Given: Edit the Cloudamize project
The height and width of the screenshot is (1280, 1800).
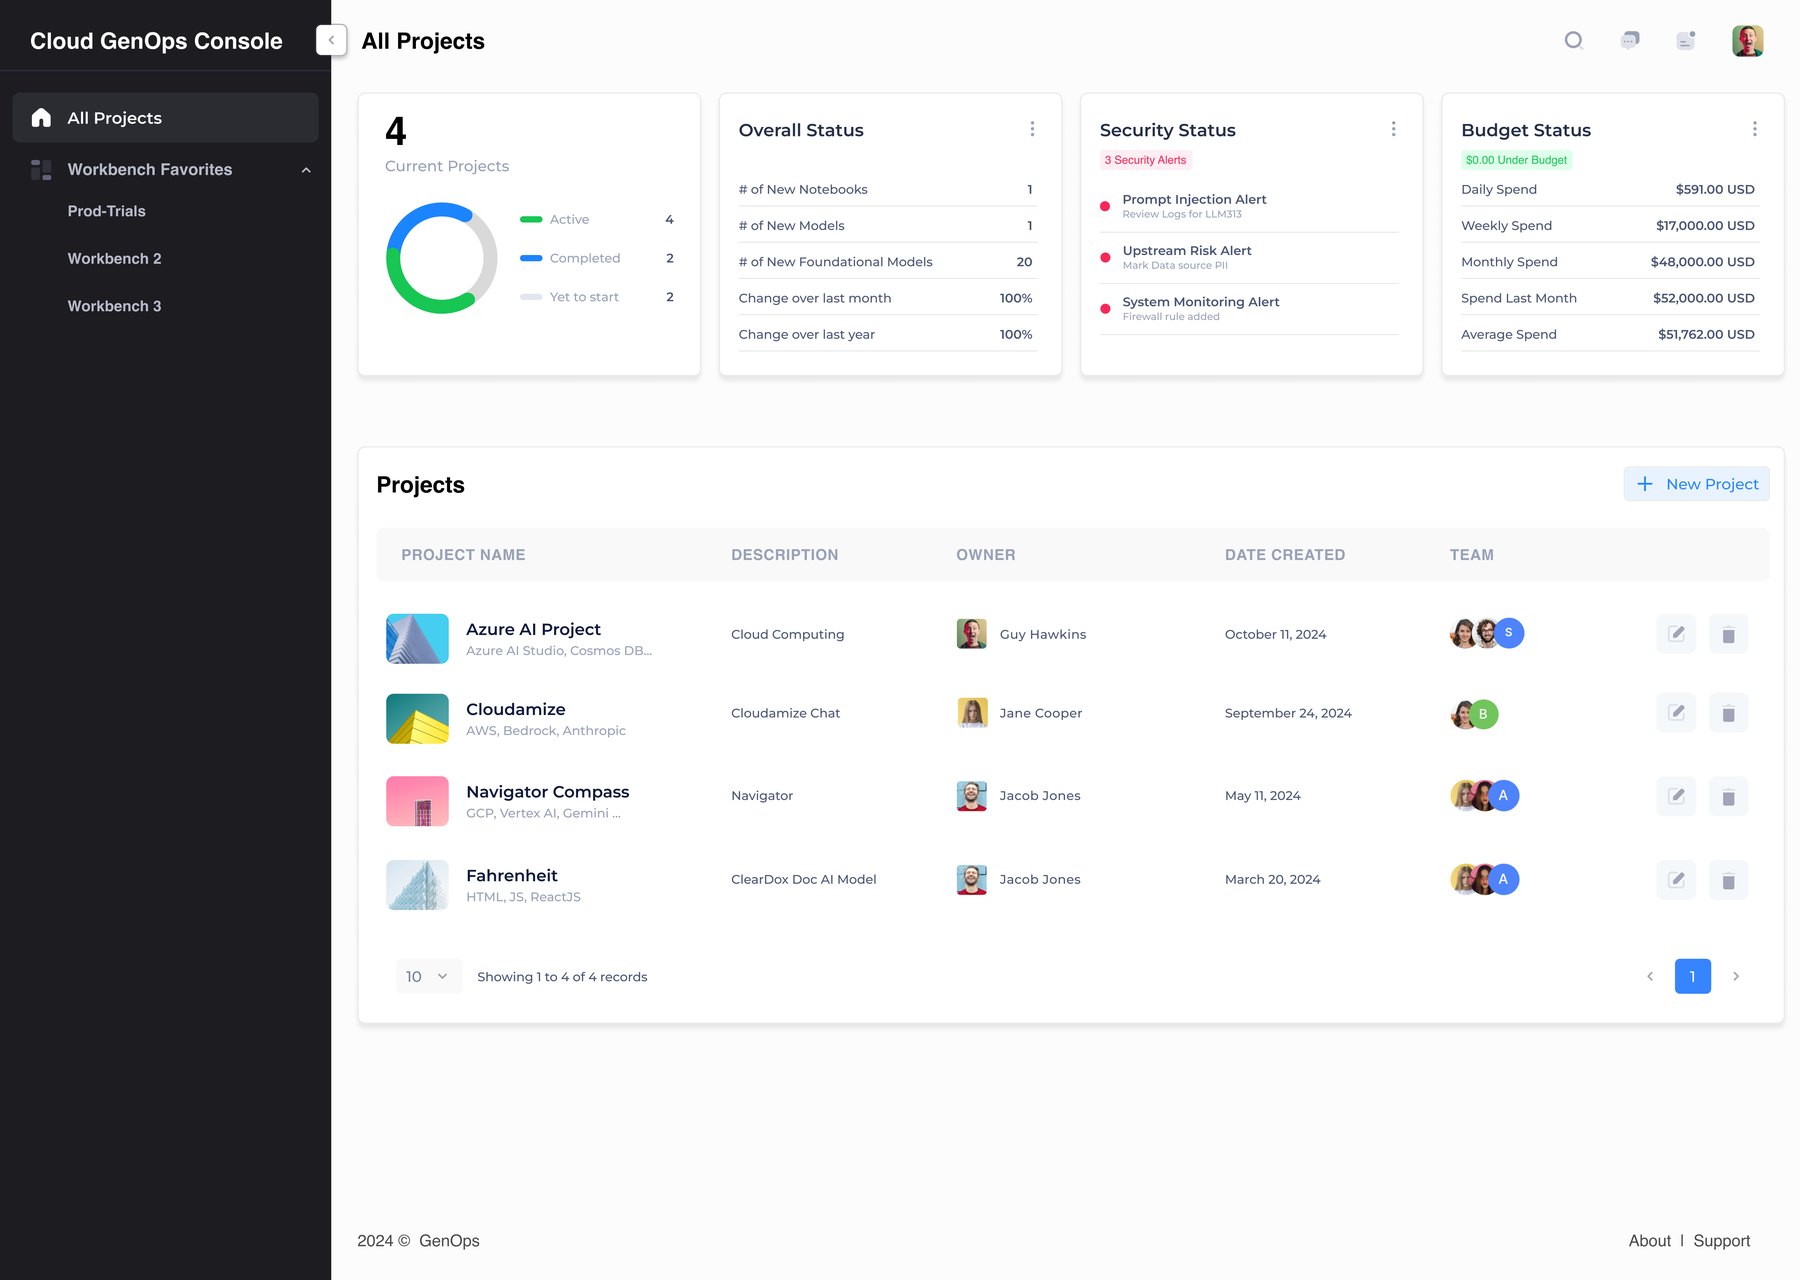Looking at the screenshot, I should 1676,713.
